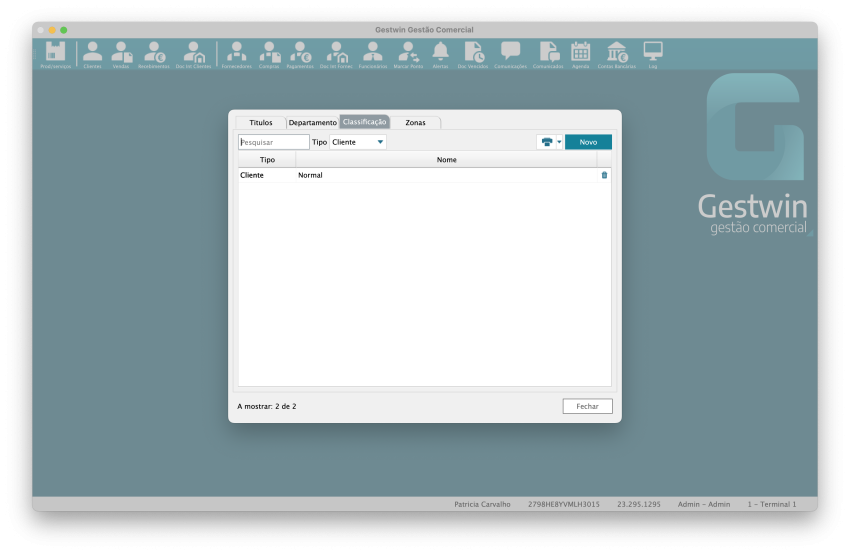This screenshot has height=554, width=850.
Task: Open Fornecedores from the toolbar
Action: [x=237, y=53]
